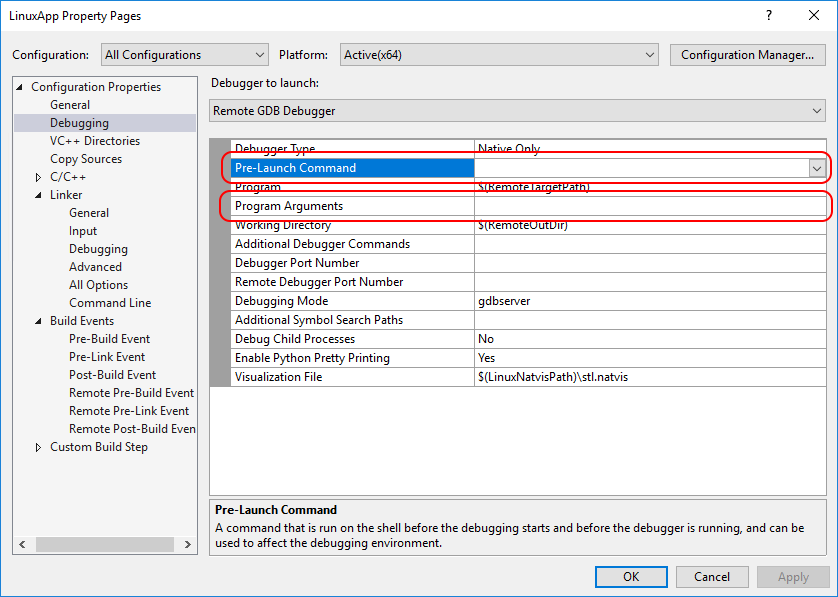Select the Pre-Build Event page
This screenshot has width=838, height=597.
(x=109, y=339)
